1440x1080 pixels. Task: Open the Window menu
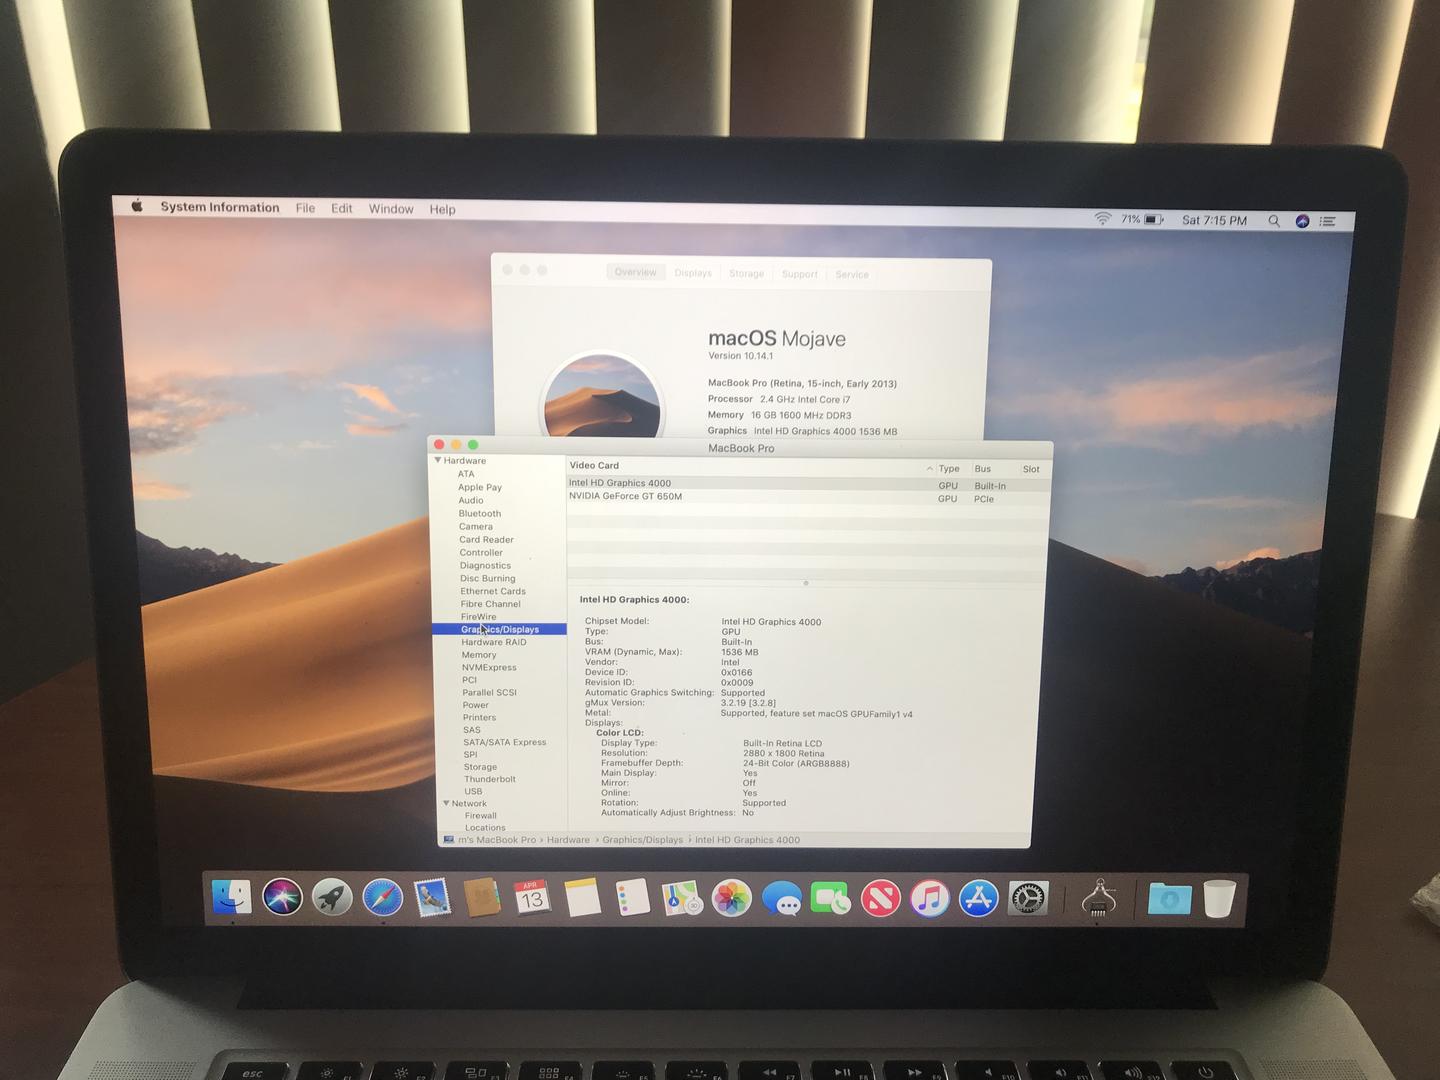point(391,209)
